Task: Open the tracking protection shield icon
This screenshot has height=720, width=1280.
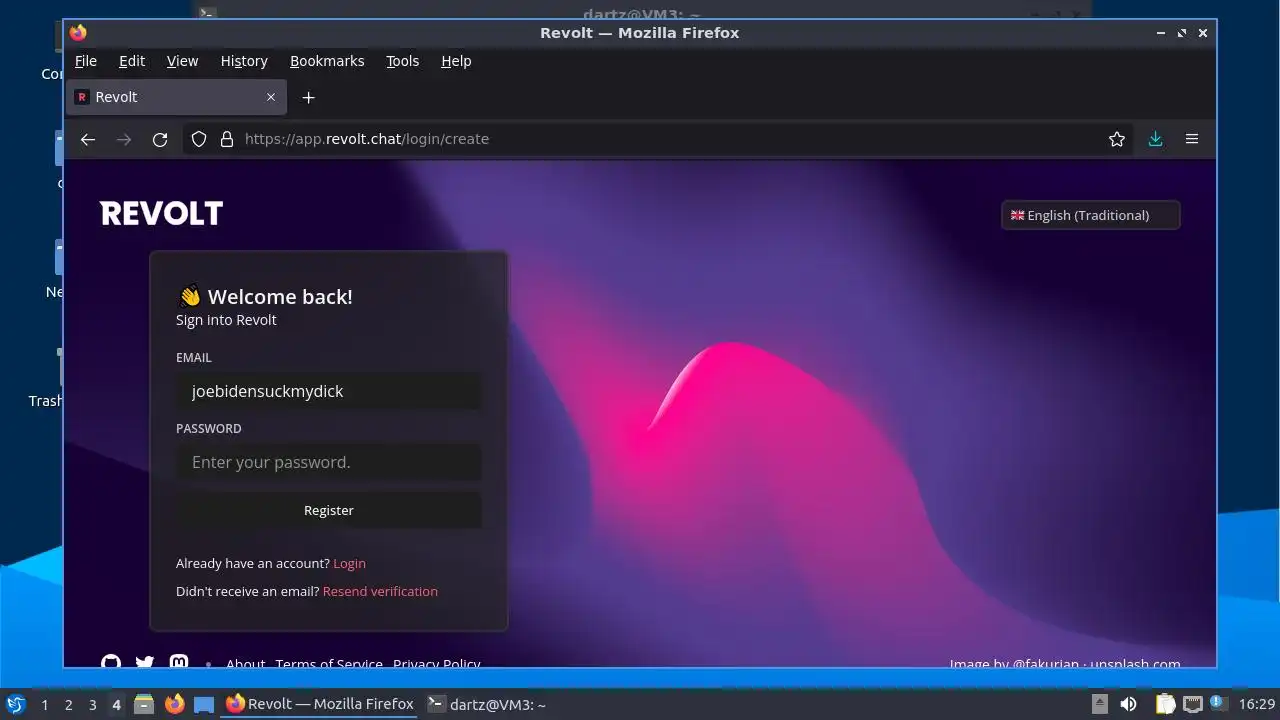Action: coord(199,139)
